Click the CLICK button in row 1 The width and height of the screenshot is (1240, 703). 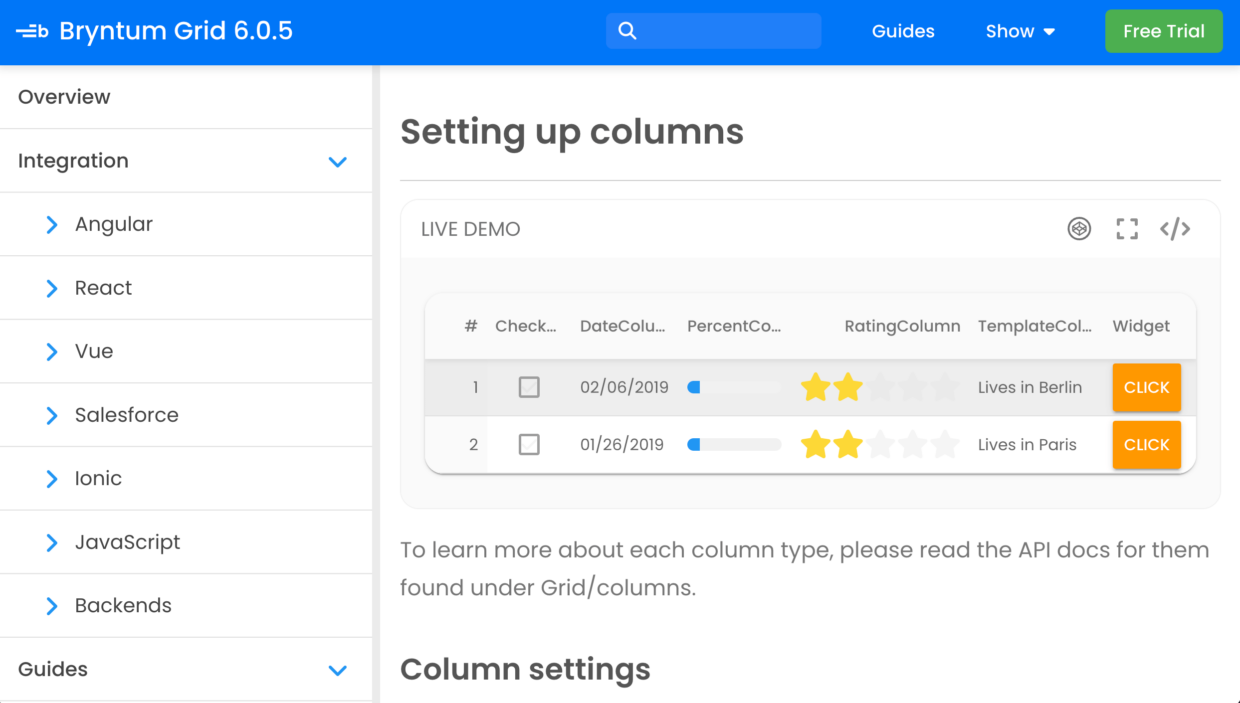pos(1147,387)
